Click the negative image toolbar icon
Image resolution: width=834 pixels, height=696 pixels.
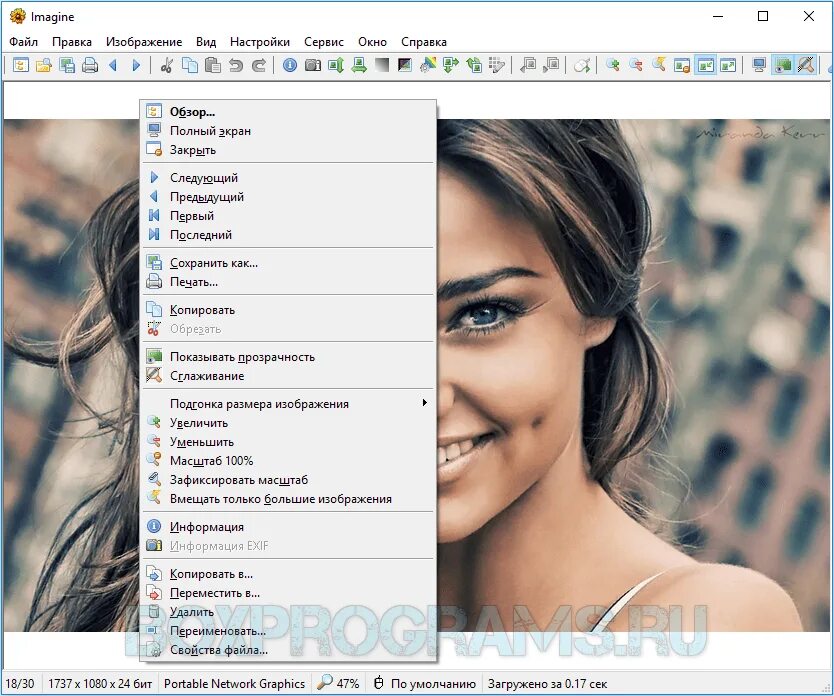pyautogui.click(x=405, y=65)
